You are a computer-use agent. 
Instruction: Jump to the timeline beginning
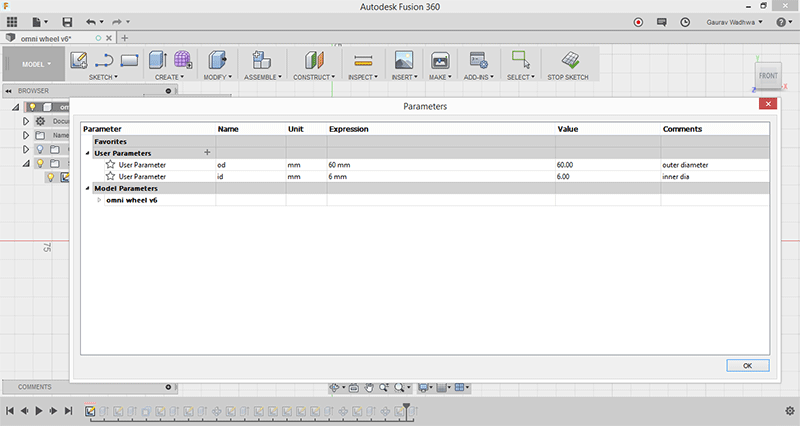[x=10, y=411]
